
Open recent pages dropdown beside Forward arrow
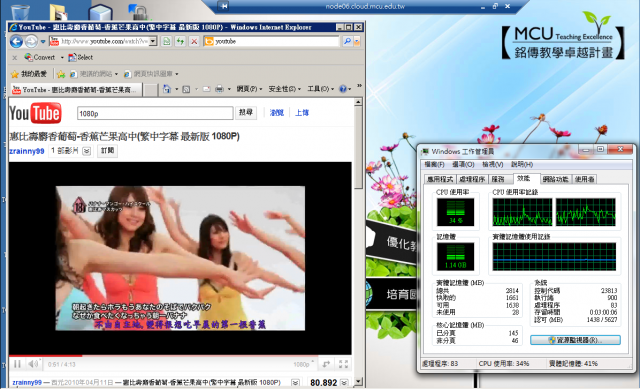click(x=43, y=41)
